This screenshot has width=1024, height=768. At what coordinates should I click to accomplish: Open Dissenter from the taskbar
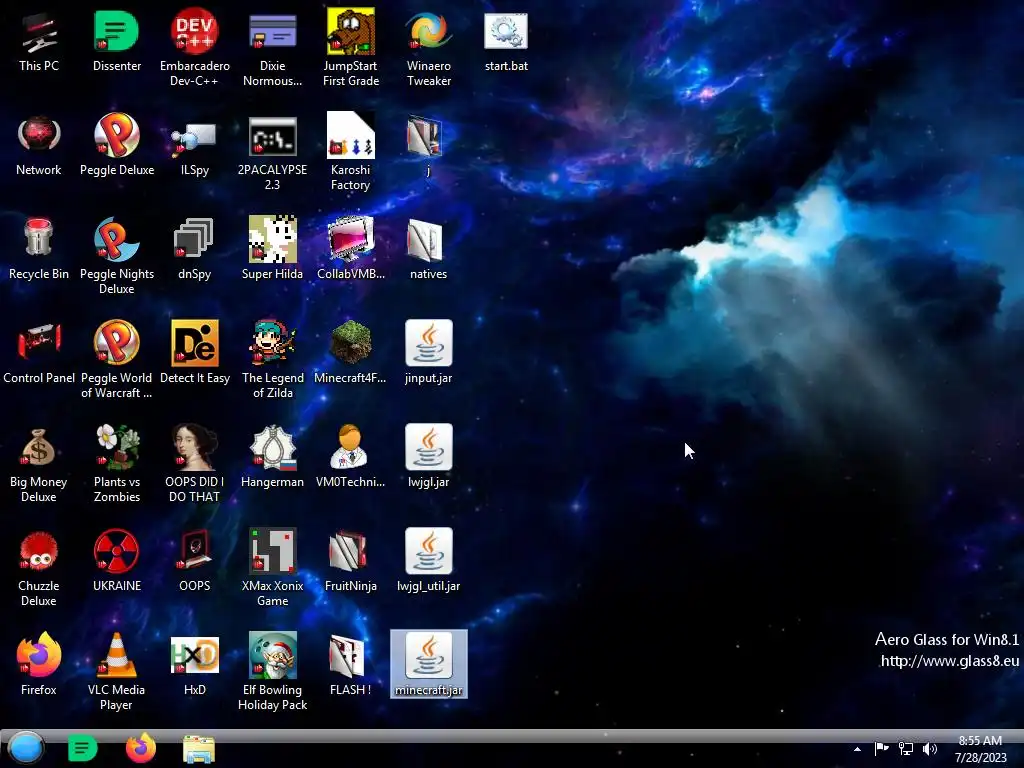pos(82,748)
